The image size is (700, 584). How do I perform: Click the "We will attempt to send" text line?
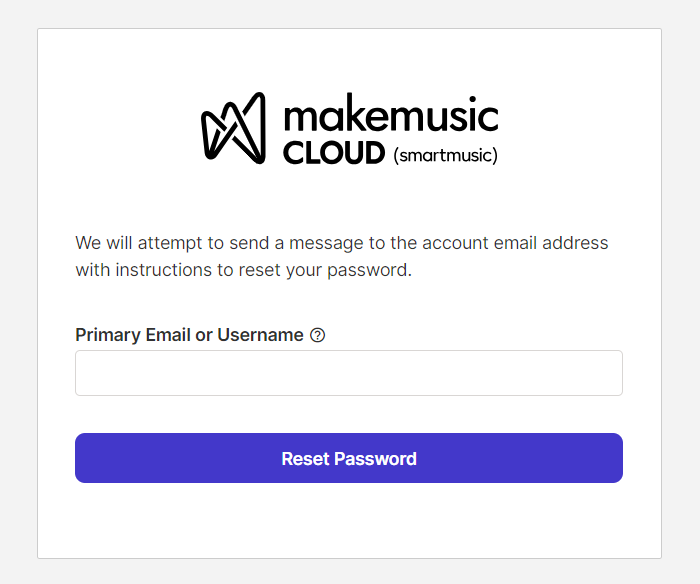pos(342,243)
